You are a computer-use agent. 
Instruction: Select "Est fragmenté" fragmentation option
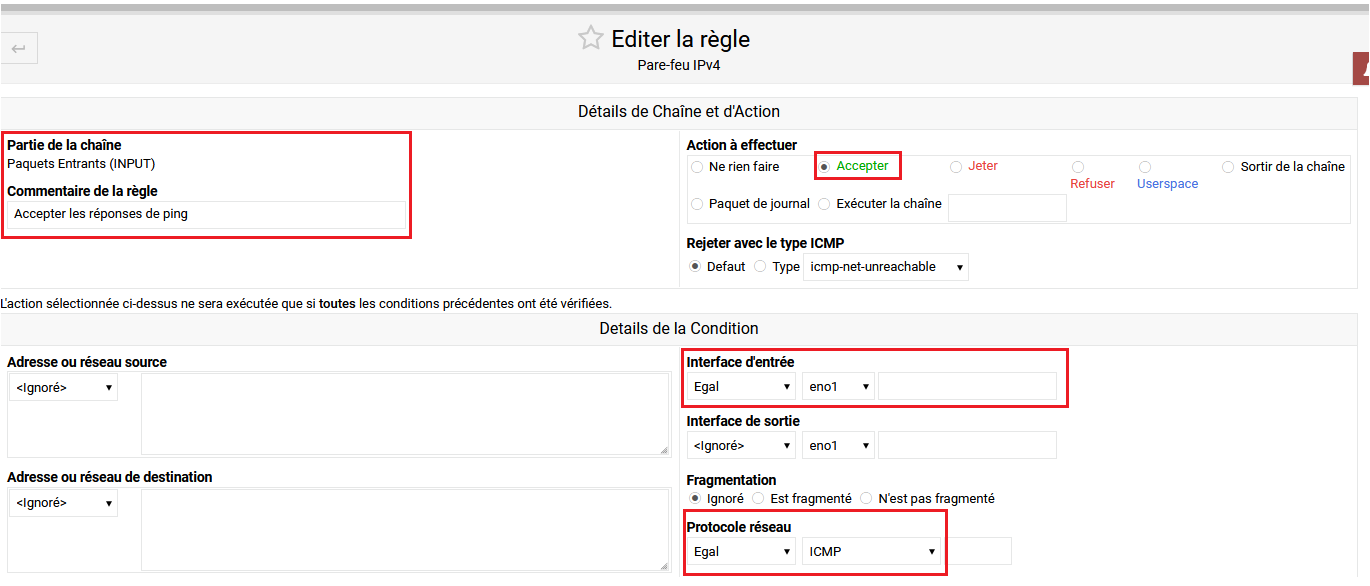pos(758,497)
